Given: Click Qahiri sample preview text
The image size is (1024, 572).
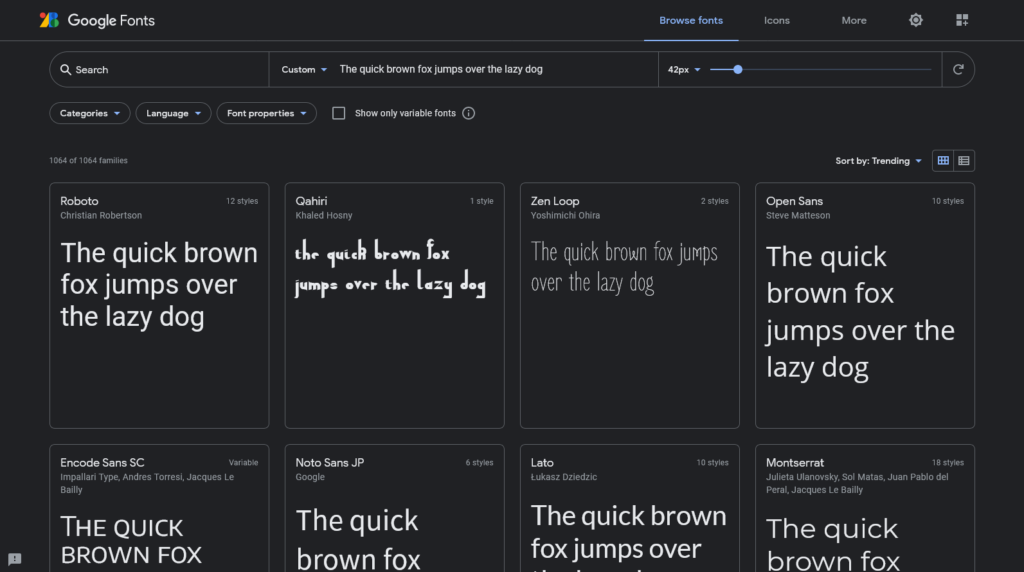Looking at the screenshot, I should click(x=391, y=268).
